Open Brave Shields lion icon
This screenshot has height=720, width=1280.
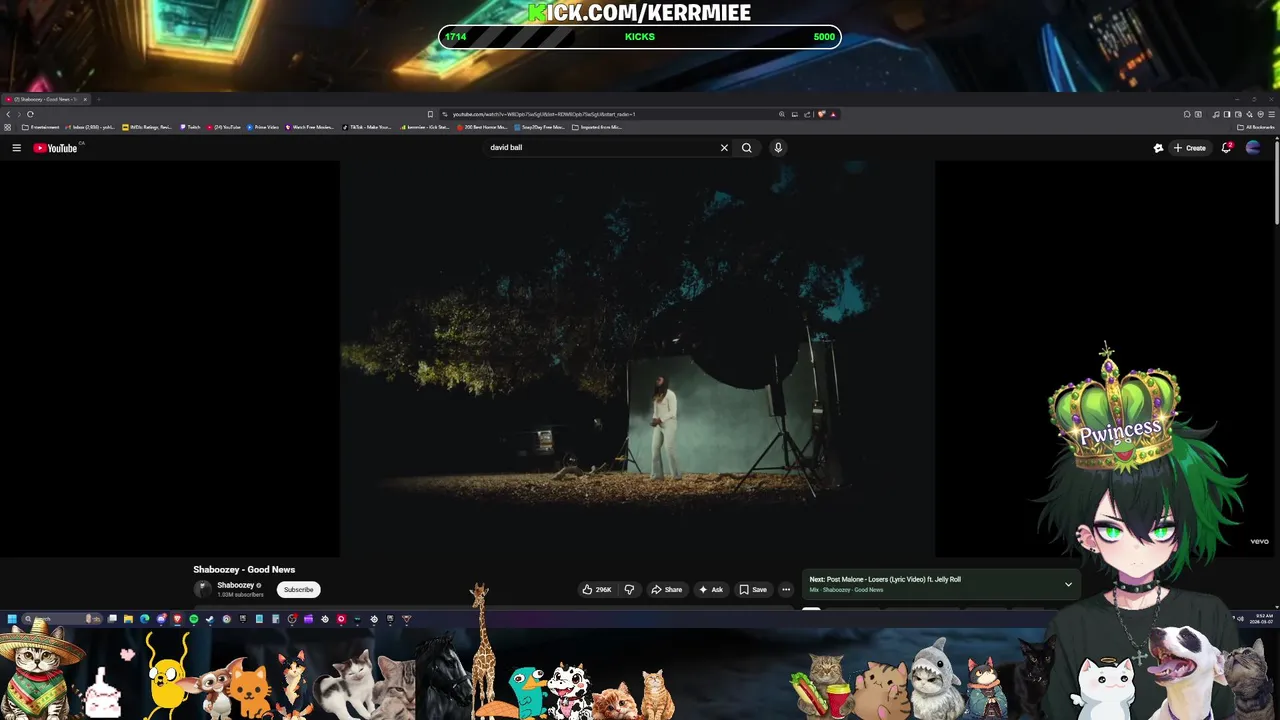point(821,114)
